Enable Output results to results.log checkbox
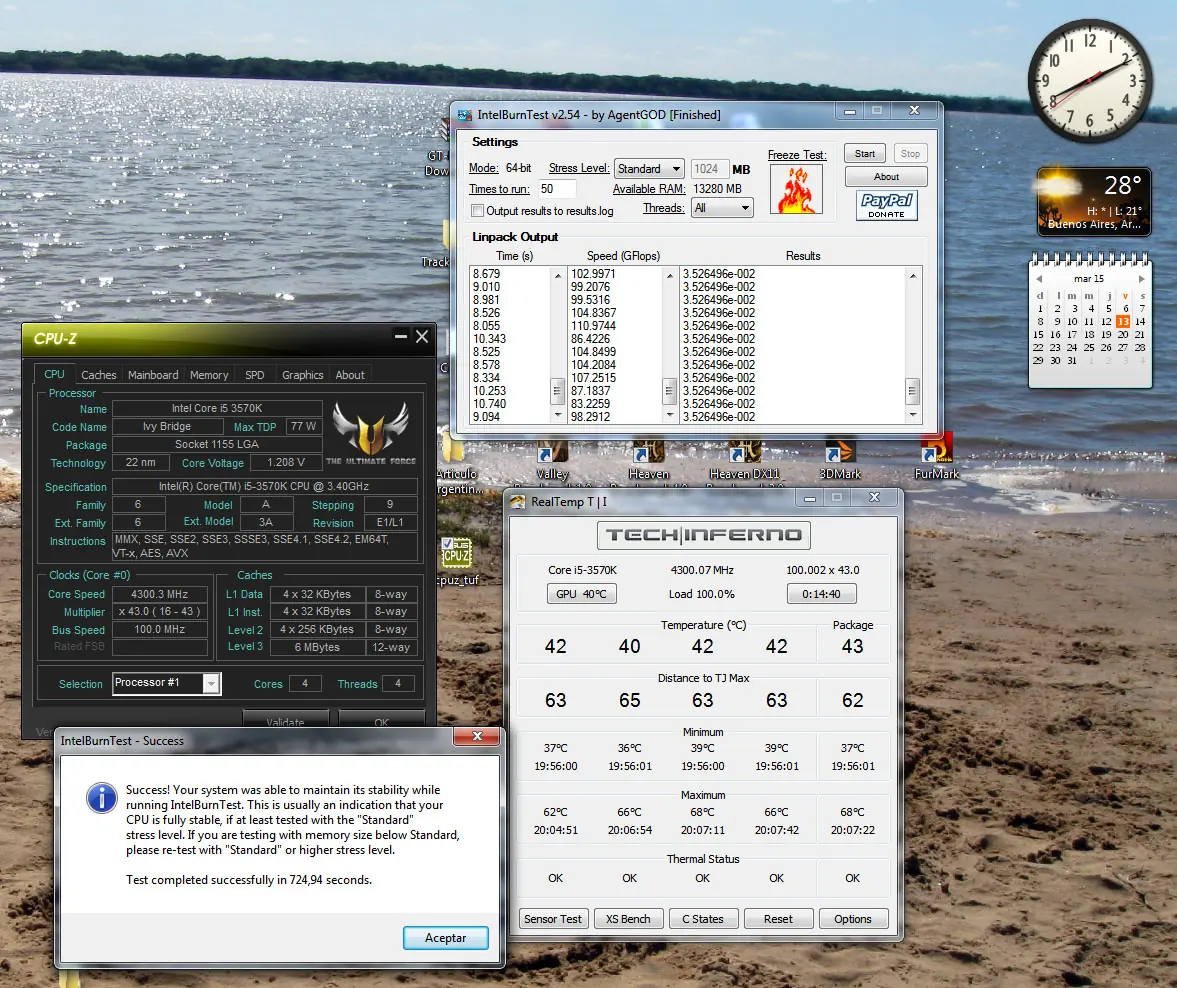This screenshot has height=988, width=1177. click(477, 211)
